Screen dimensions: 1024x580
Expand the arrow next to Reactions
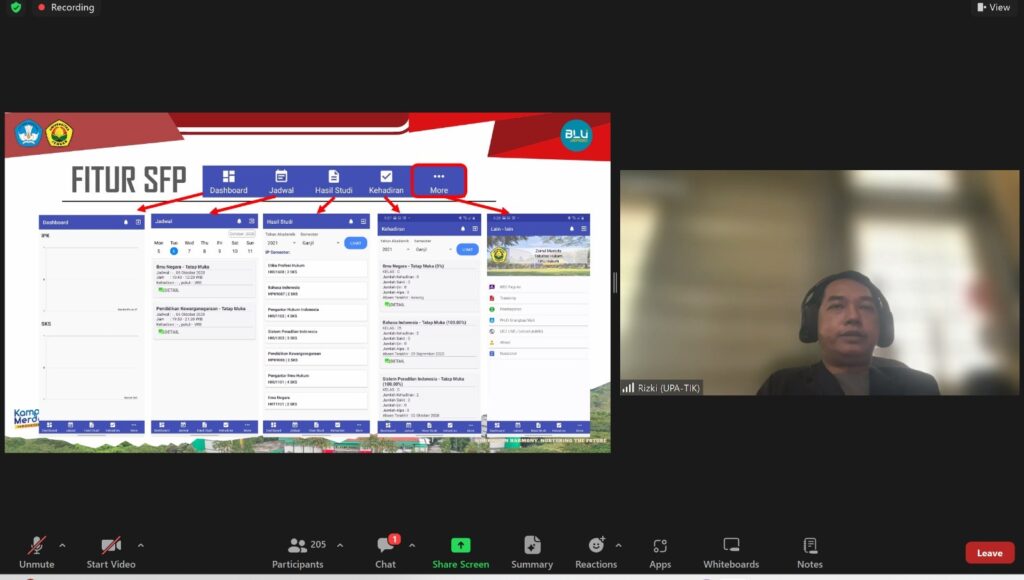tap(618, 545)
